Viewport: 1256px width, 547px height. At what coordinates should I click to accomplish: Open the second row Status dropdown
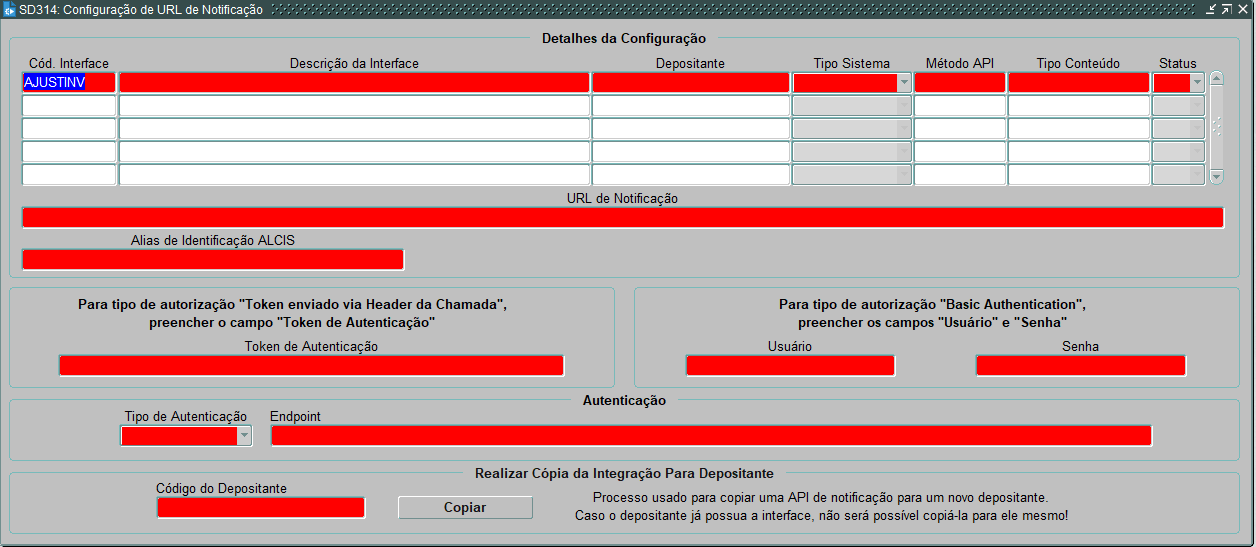click(1197, 106)
